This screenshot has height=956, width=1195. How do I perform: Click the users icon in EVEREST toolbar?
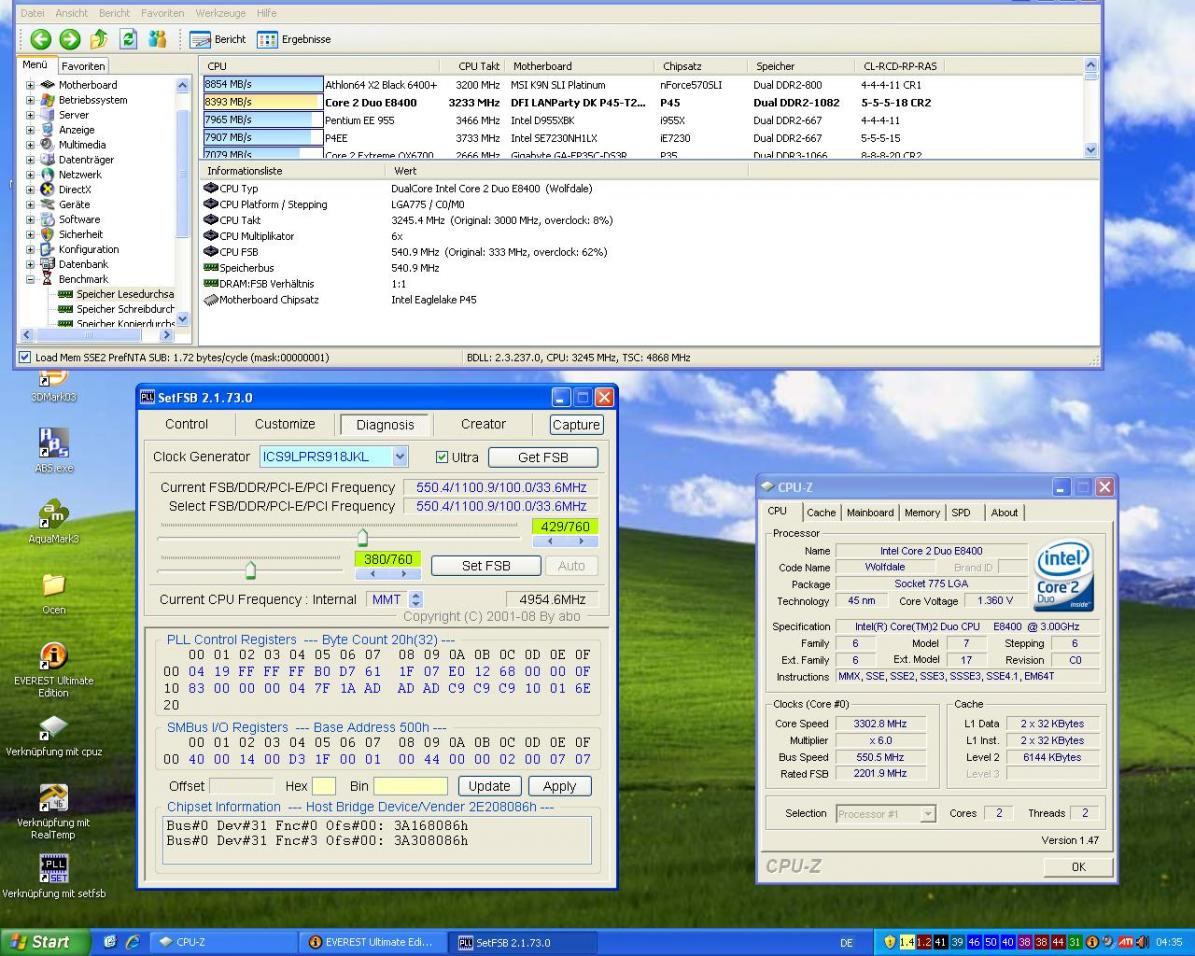(157, 39)
